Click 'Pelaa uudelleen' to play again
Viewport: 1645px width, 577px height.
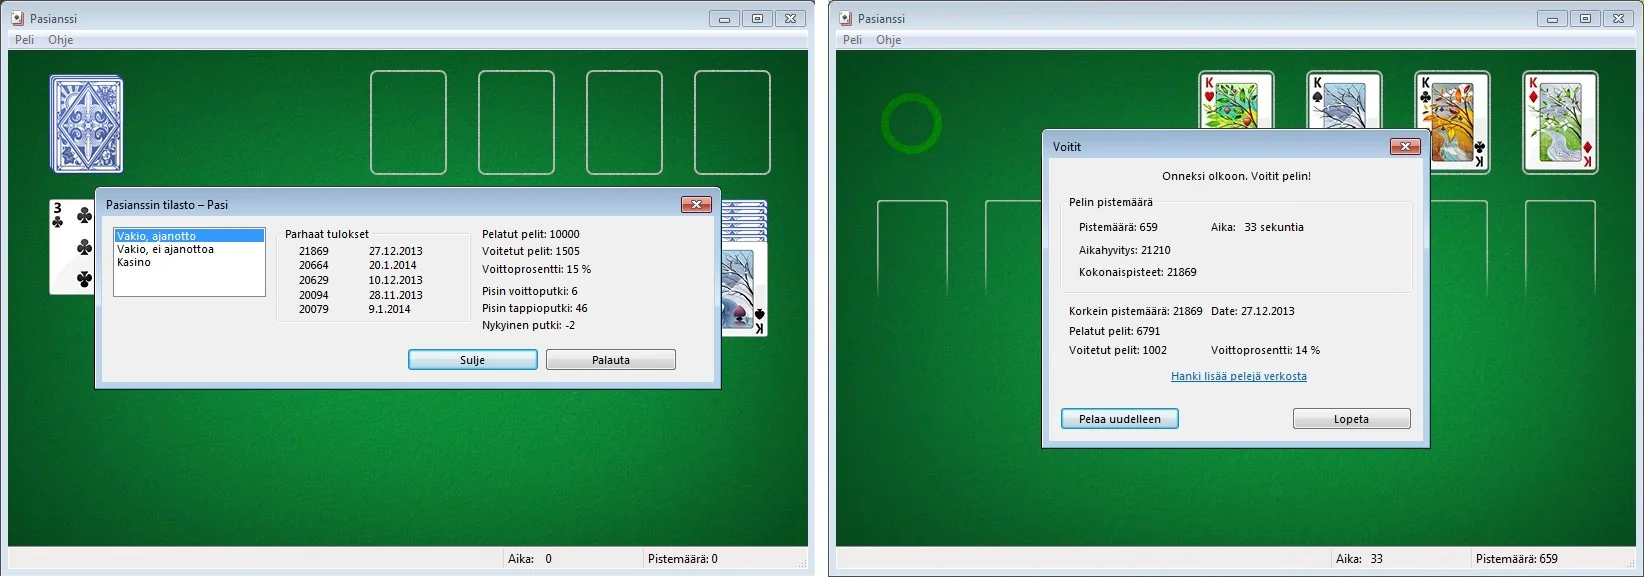1119,419
